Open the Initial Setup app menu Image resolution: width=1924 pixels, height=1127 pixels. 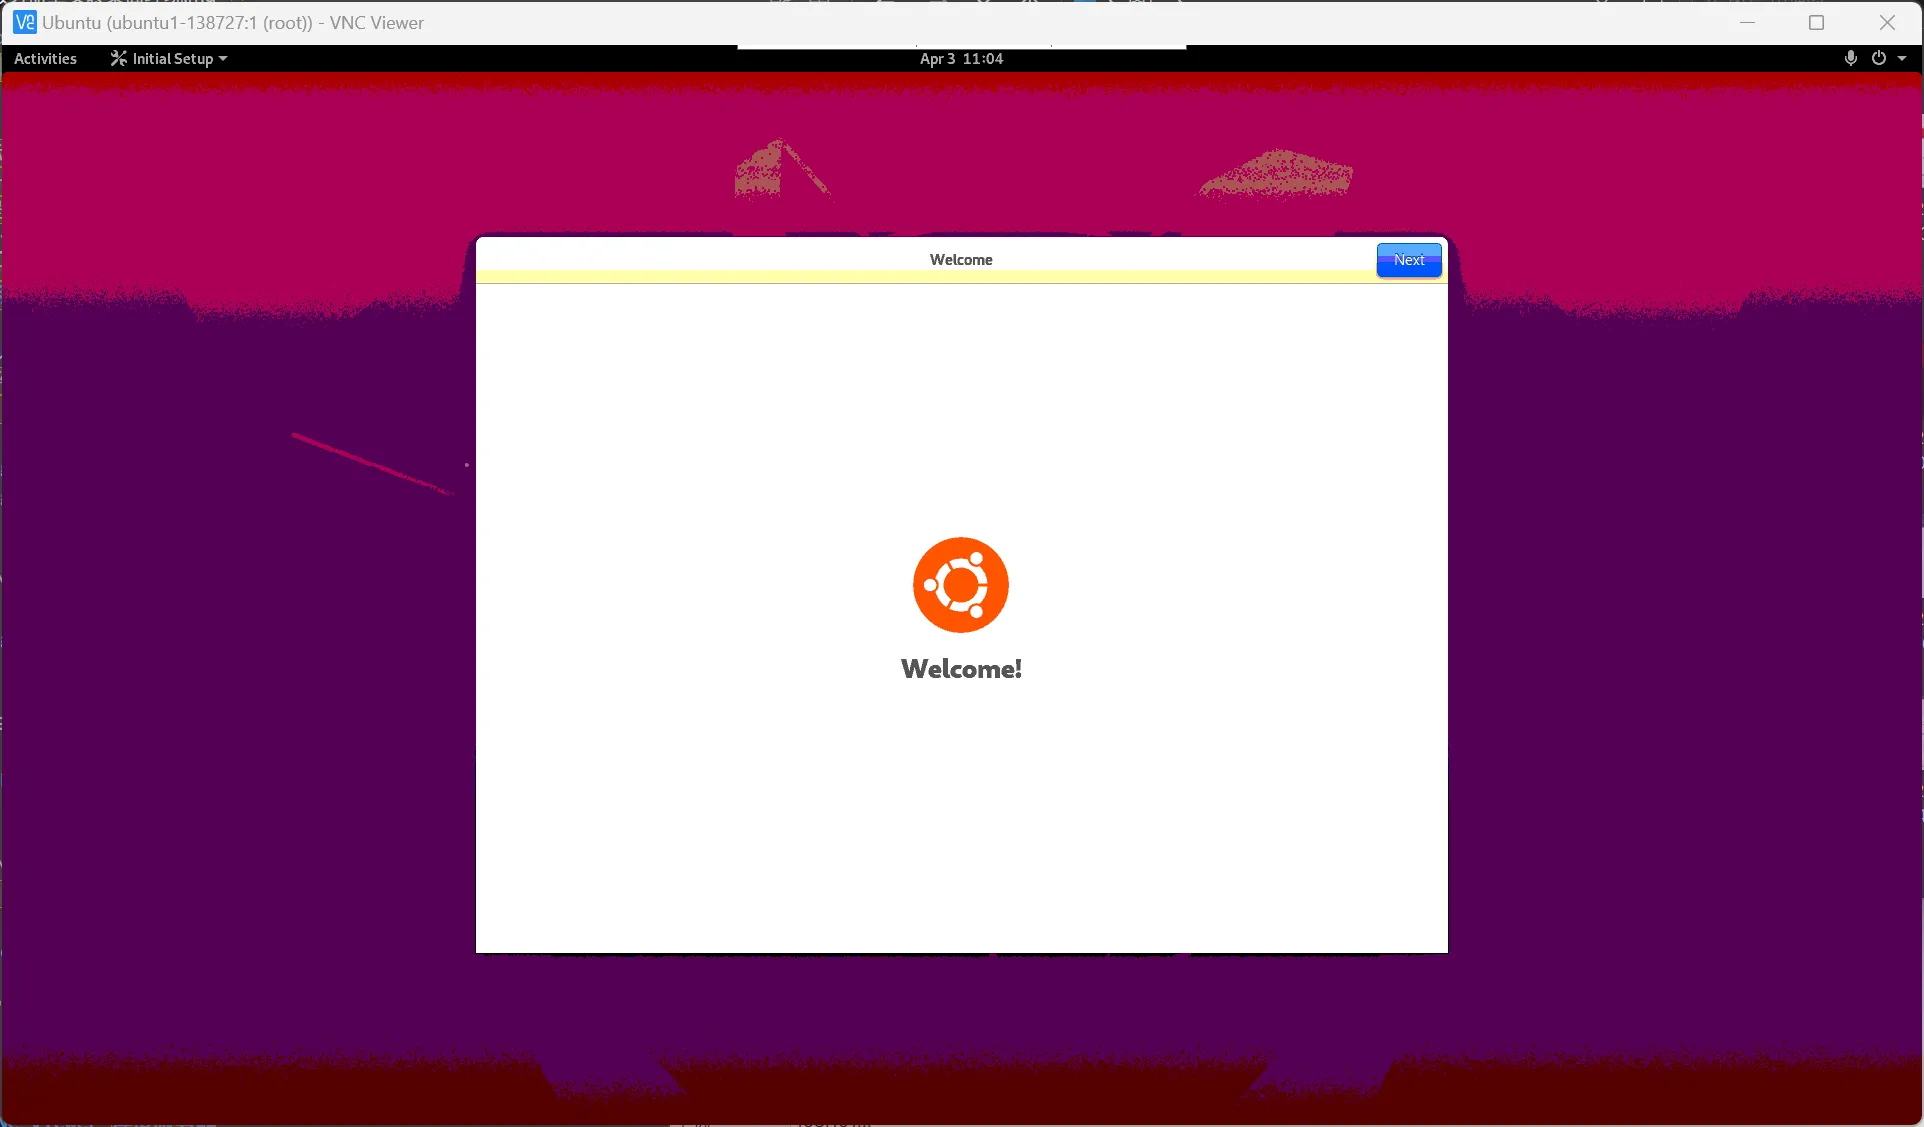tap(169, 59)
